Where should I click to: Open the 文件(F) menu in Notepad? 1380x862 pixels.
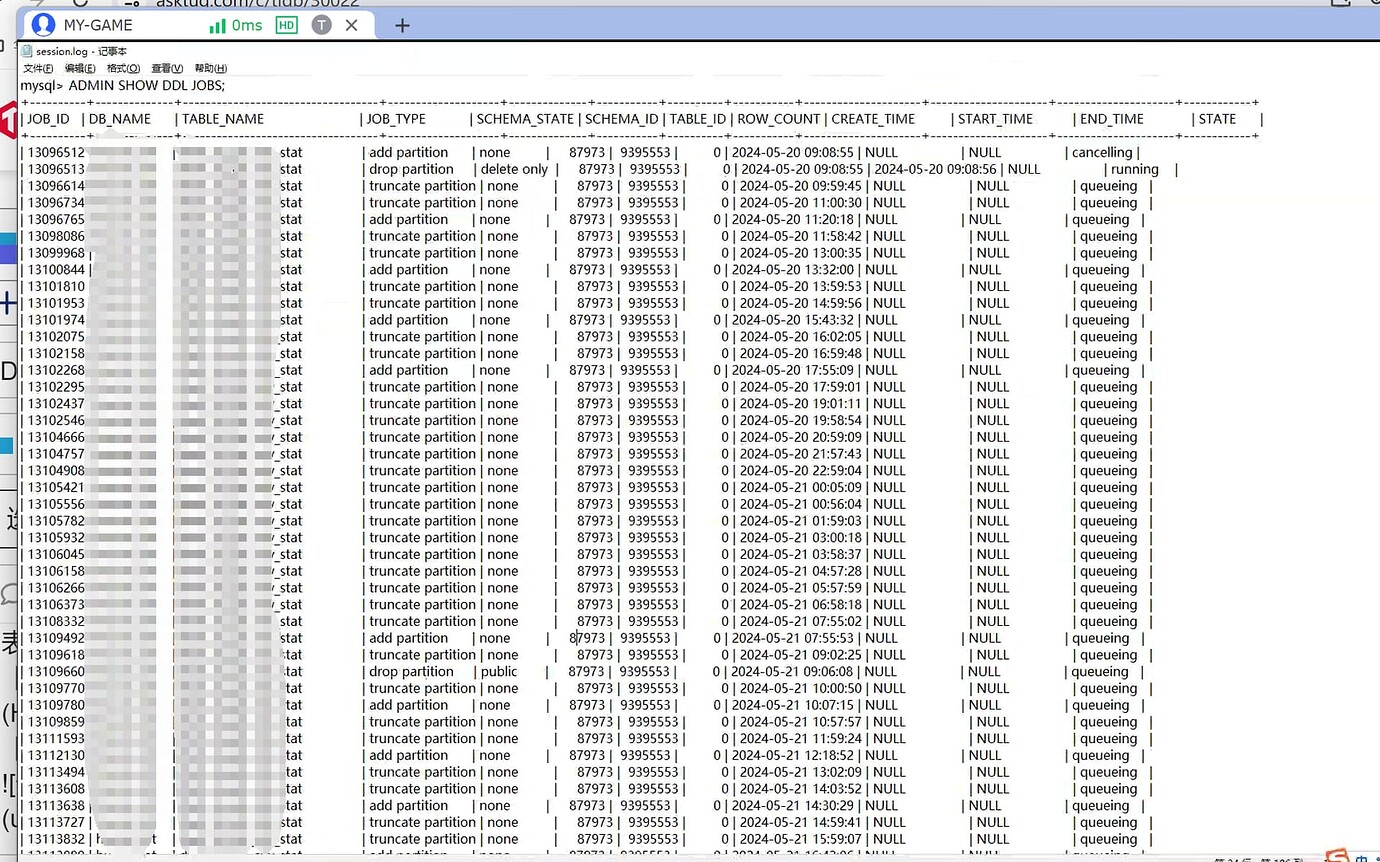coord(37,67)
